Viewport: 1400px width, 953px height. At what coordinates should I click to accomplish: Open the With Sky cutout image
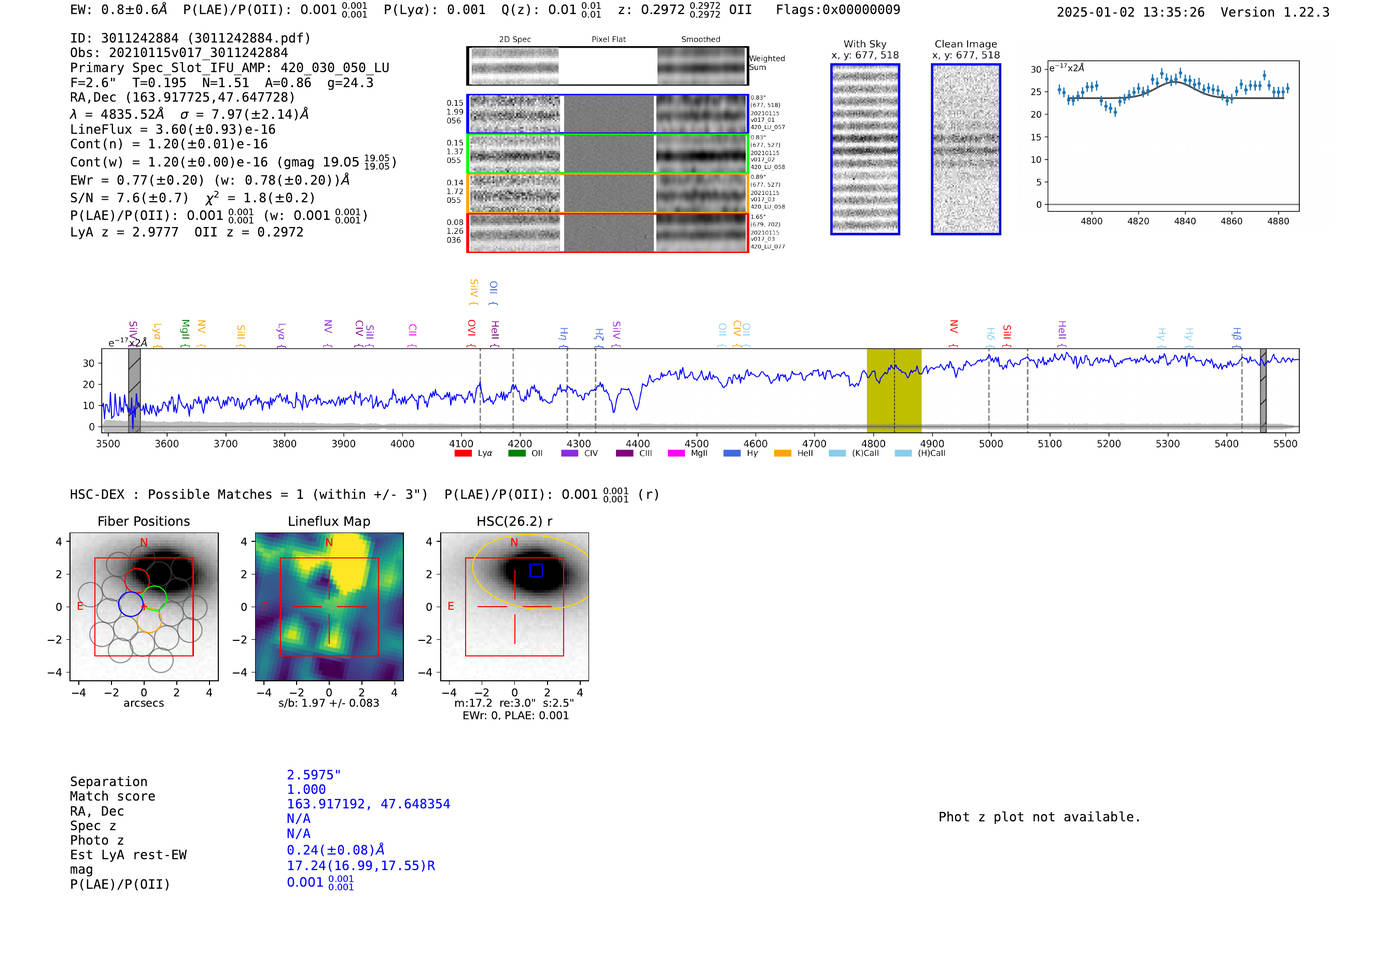(865, 149)
